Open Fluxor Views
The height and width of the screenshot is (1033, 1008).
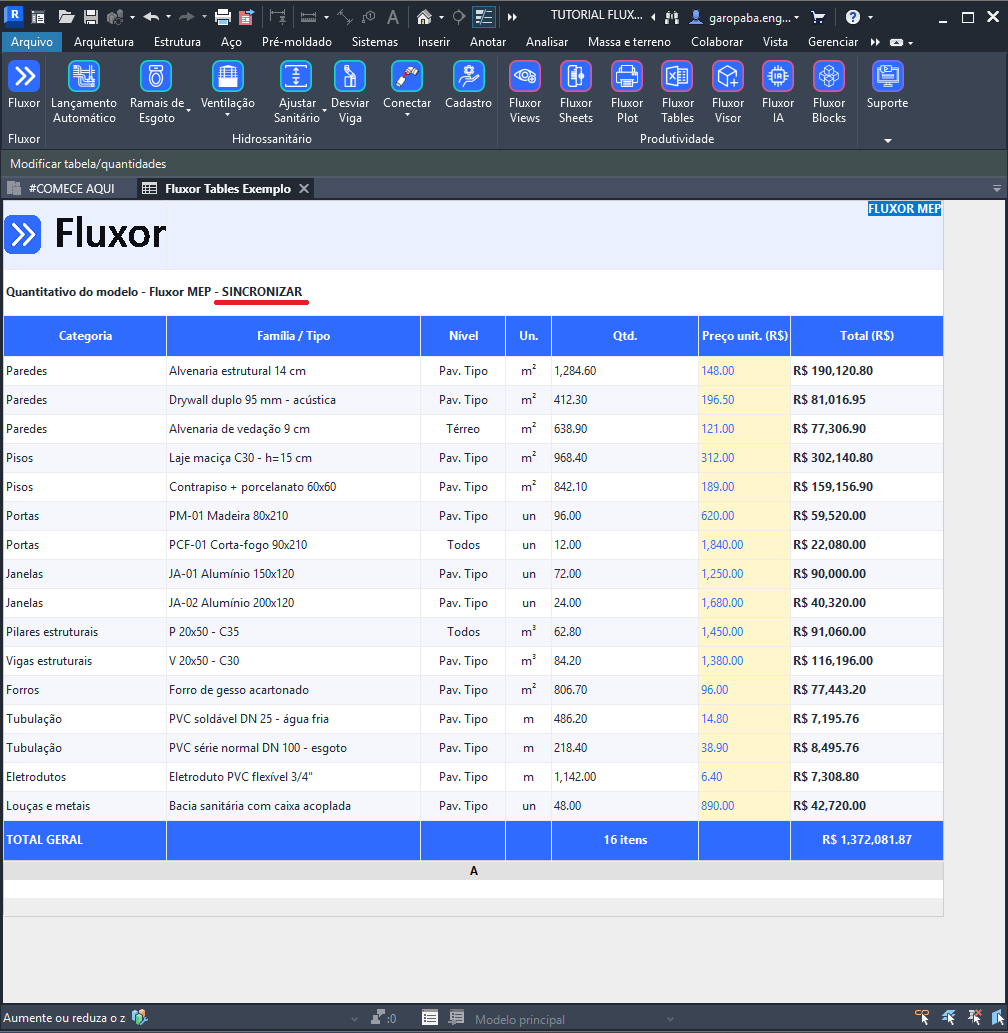click(525, 92)
